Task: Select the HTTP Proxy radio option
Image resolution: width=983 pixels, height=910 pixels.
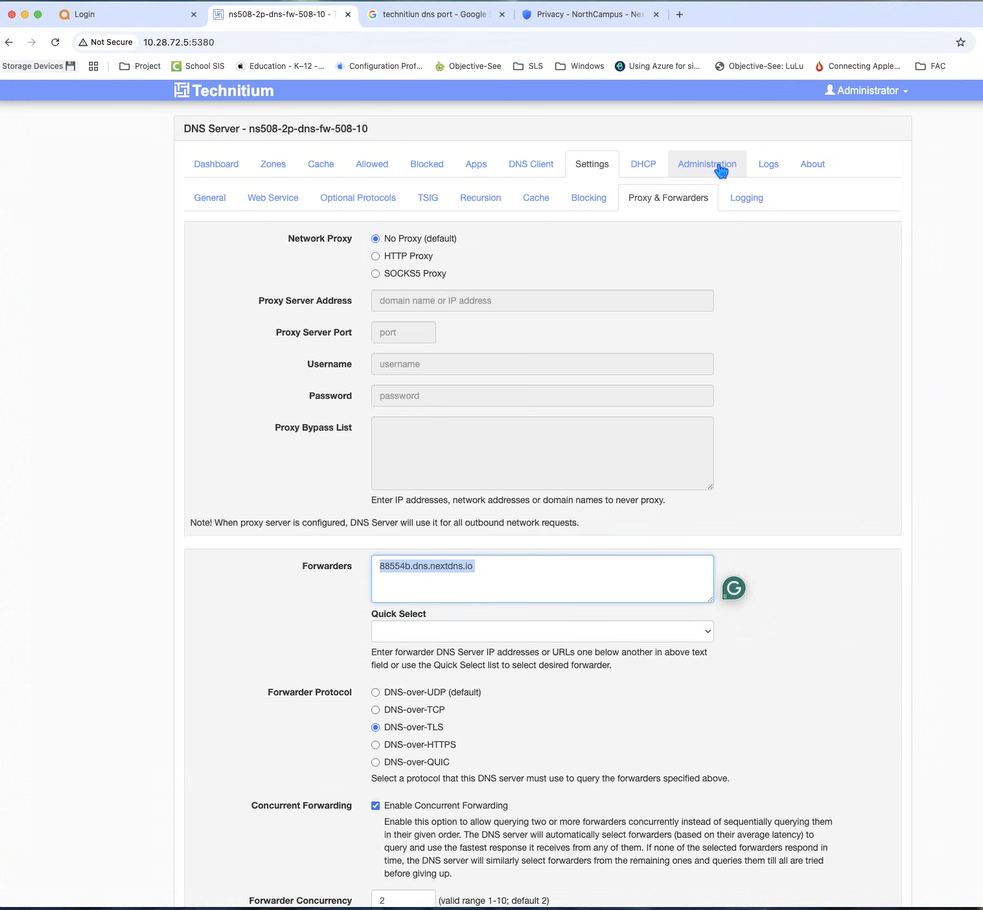Action: coord(376,256)
